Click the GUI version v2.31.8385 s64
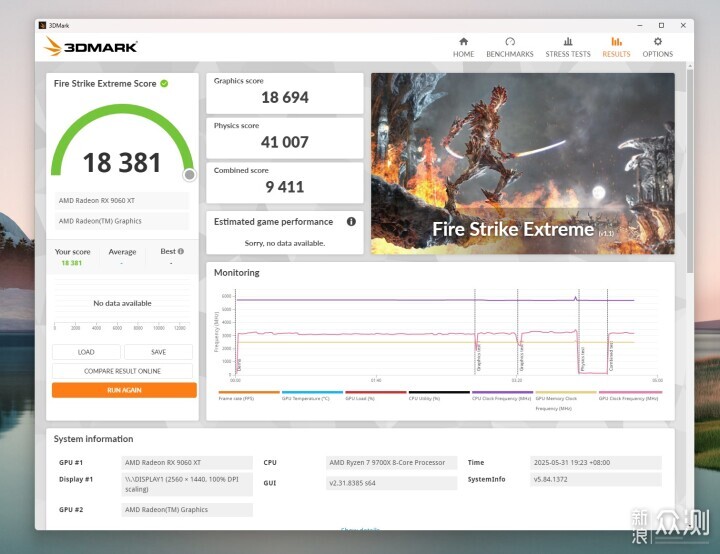The image size is (720, 554). coord(391,483)
